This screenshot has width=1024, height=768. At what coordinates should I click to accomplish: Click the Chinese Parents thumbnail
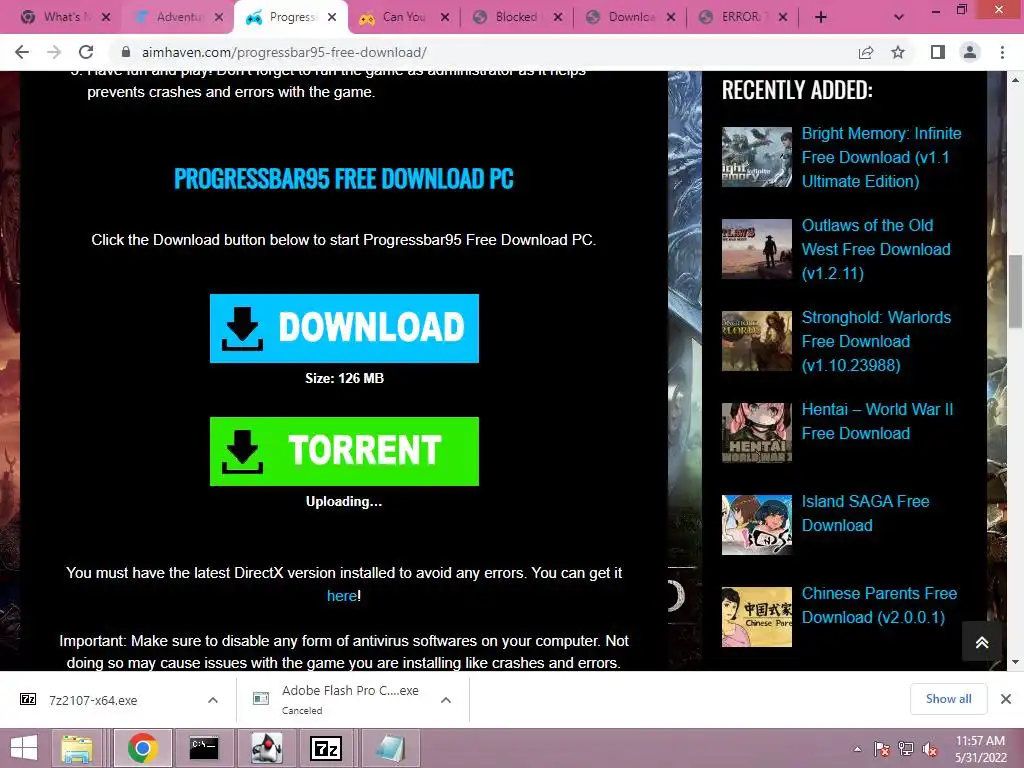pyautogui.click(x=757, y=616)
